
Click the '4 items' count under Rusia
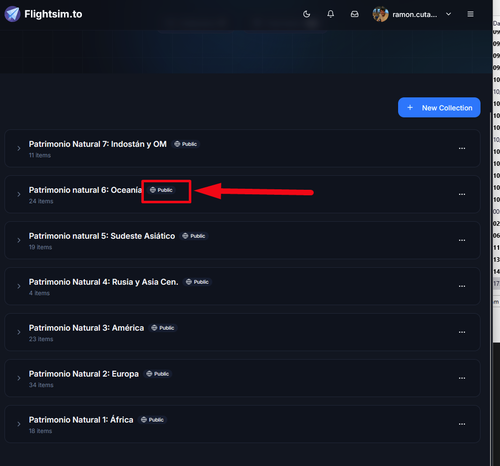click(39, 293)
